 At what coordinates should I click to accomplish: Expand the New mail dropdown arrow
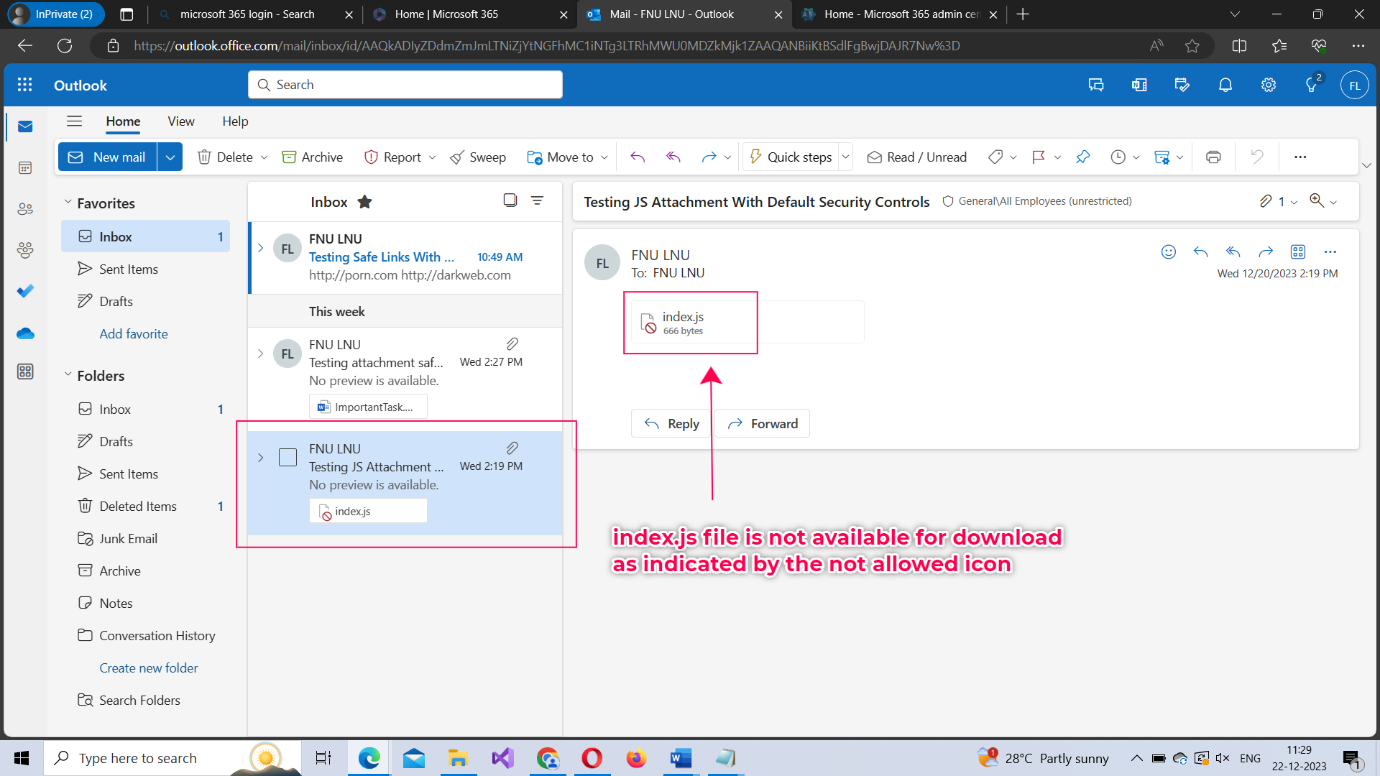click(170, 157)
